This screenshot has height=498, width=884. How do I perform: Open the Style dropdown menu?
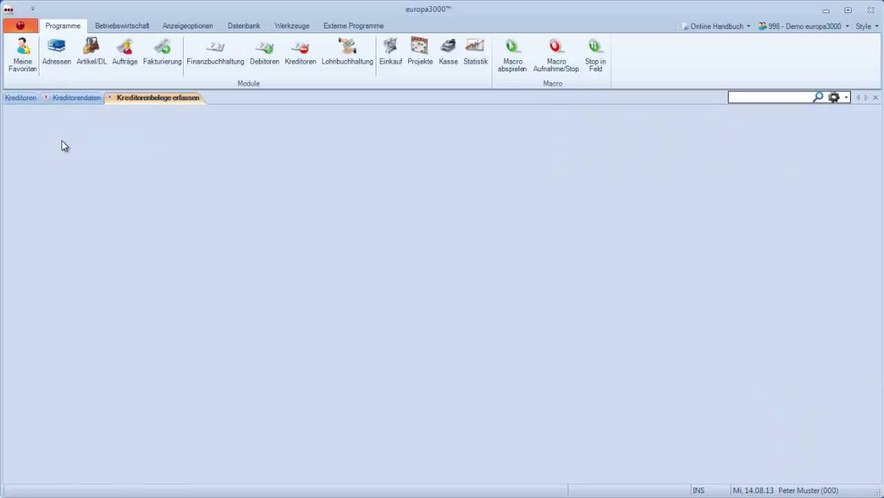coord(865,26)
